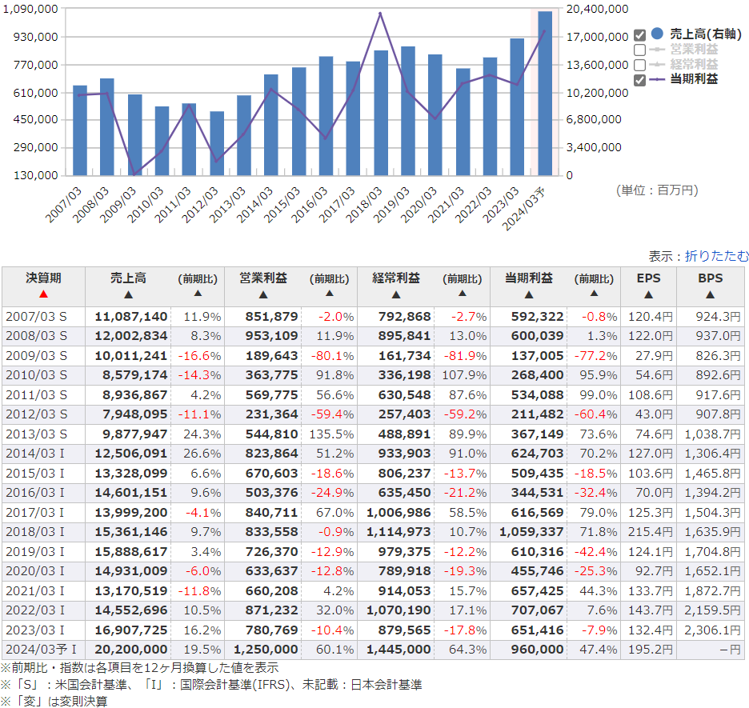Sort by BPS column arrow
This screenshot has height=708, width=749.
point(712,295)
